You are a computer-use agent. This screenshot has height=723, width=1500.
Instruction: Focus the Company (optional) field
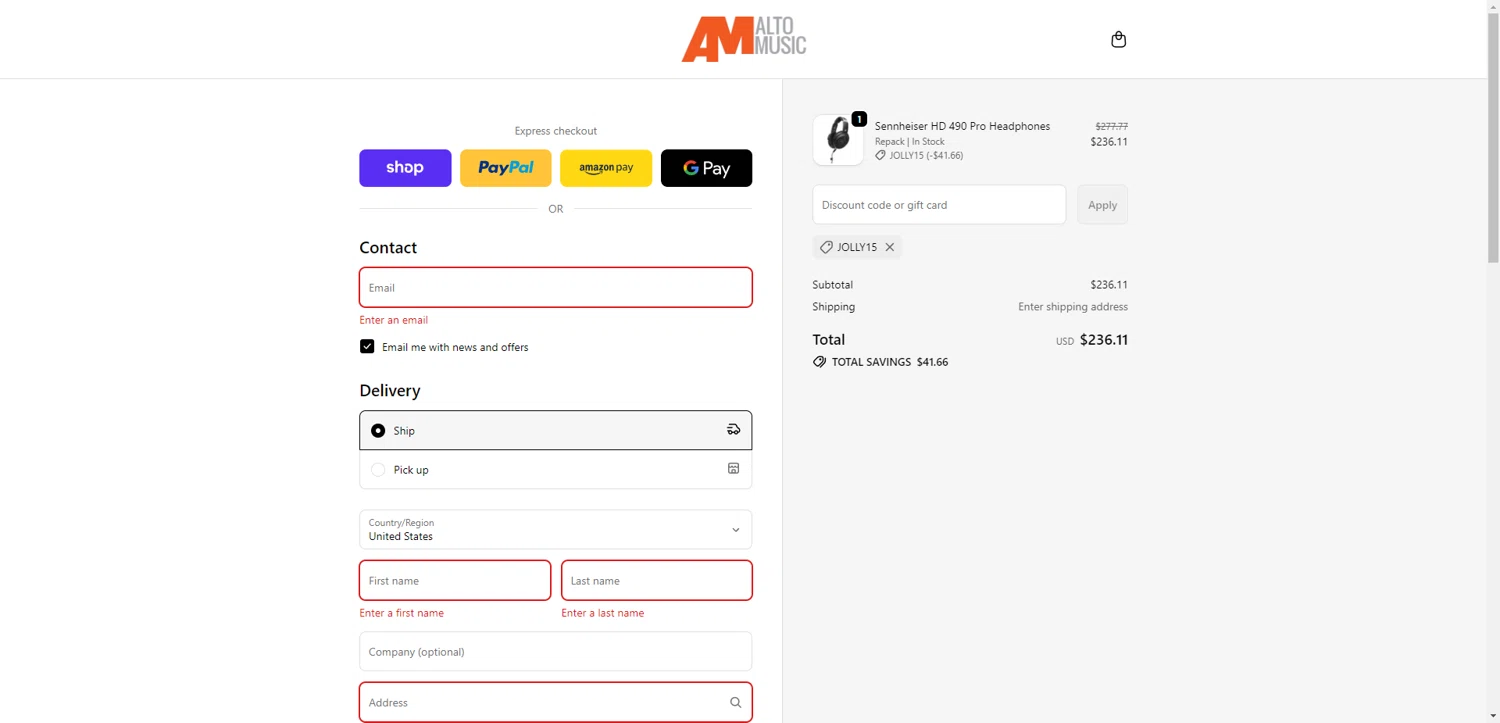[555, 651]
